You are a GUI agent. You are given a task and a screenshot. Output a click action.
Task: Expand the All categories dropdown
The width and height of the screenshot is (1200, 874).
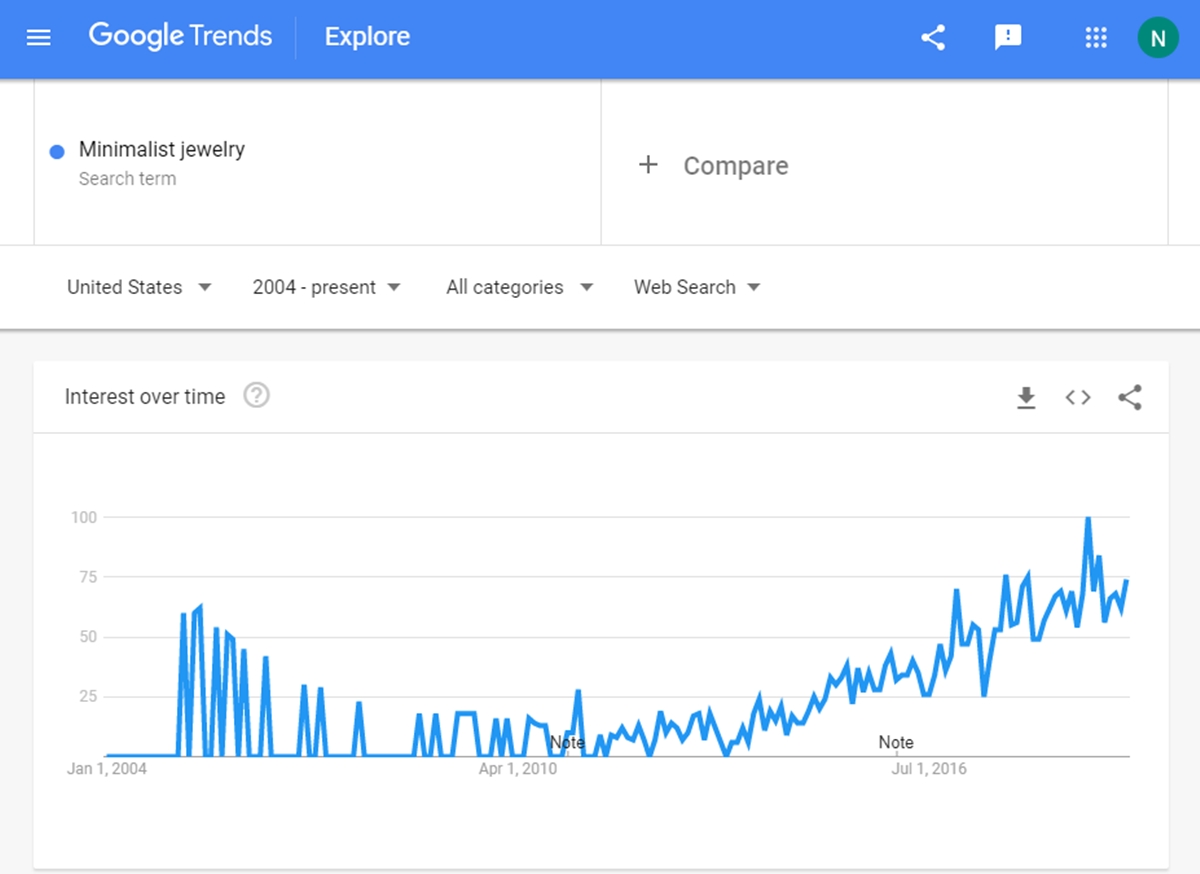(519, 287)
